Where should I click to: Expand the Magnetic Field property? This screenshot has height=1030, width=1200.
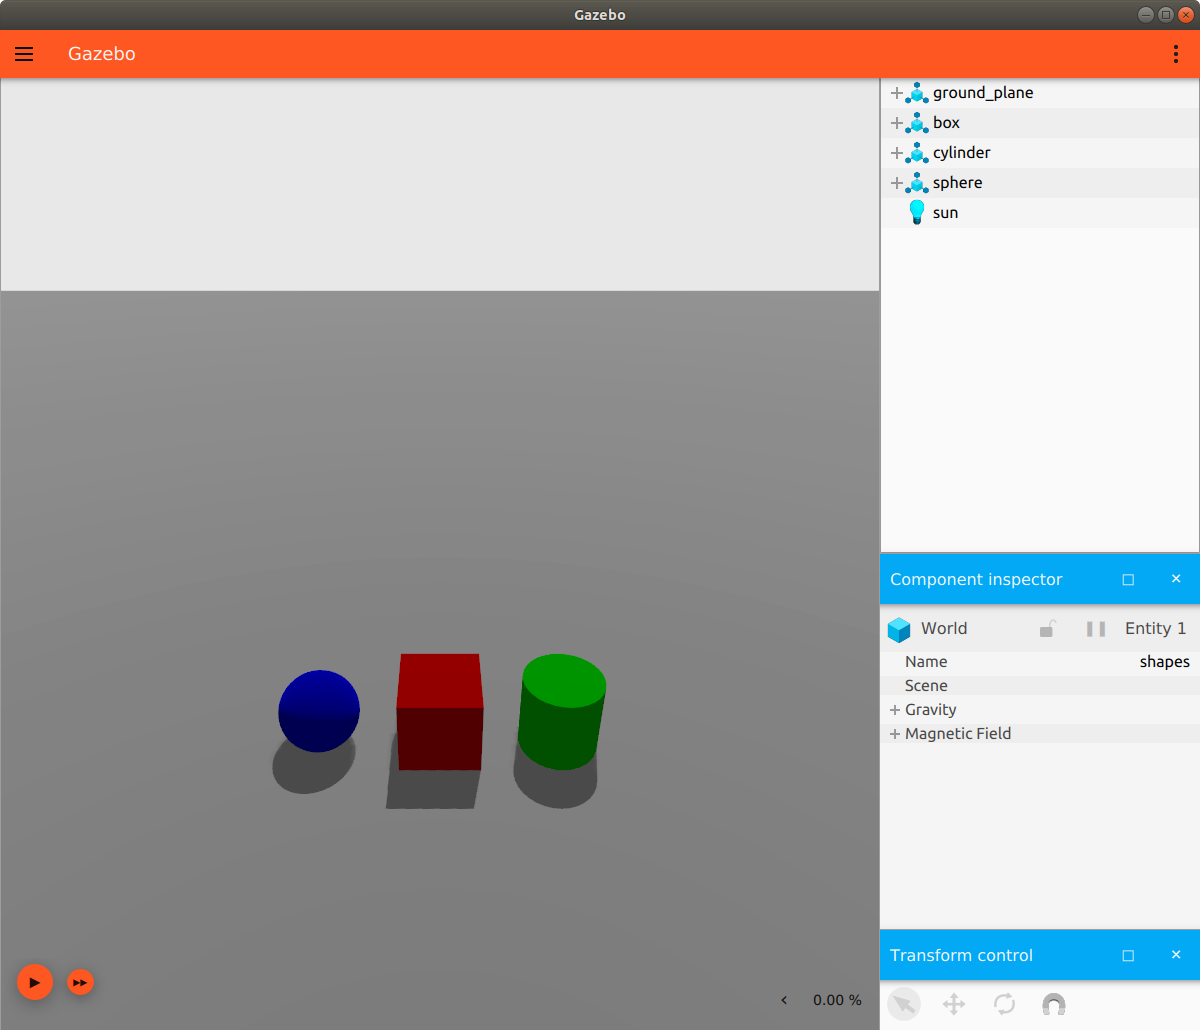click(x=894, y=733)
